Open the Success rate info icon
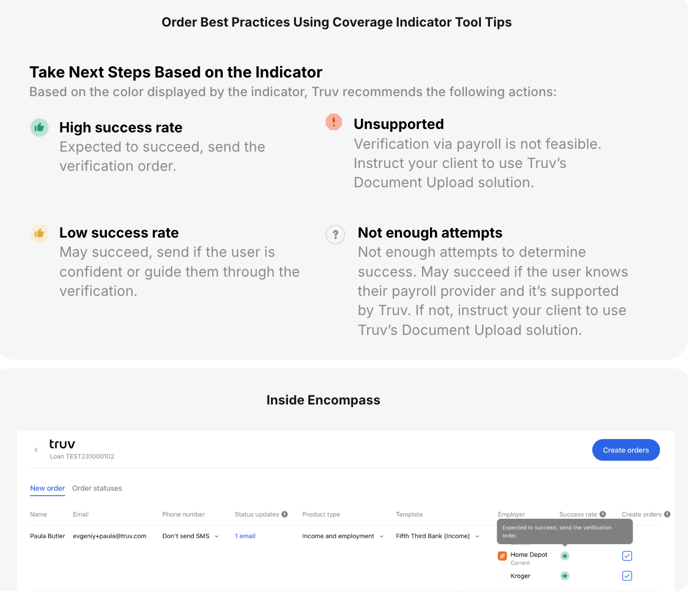This screenshot has height=594, width=688. pyautogui.click(x=603, y=514)
